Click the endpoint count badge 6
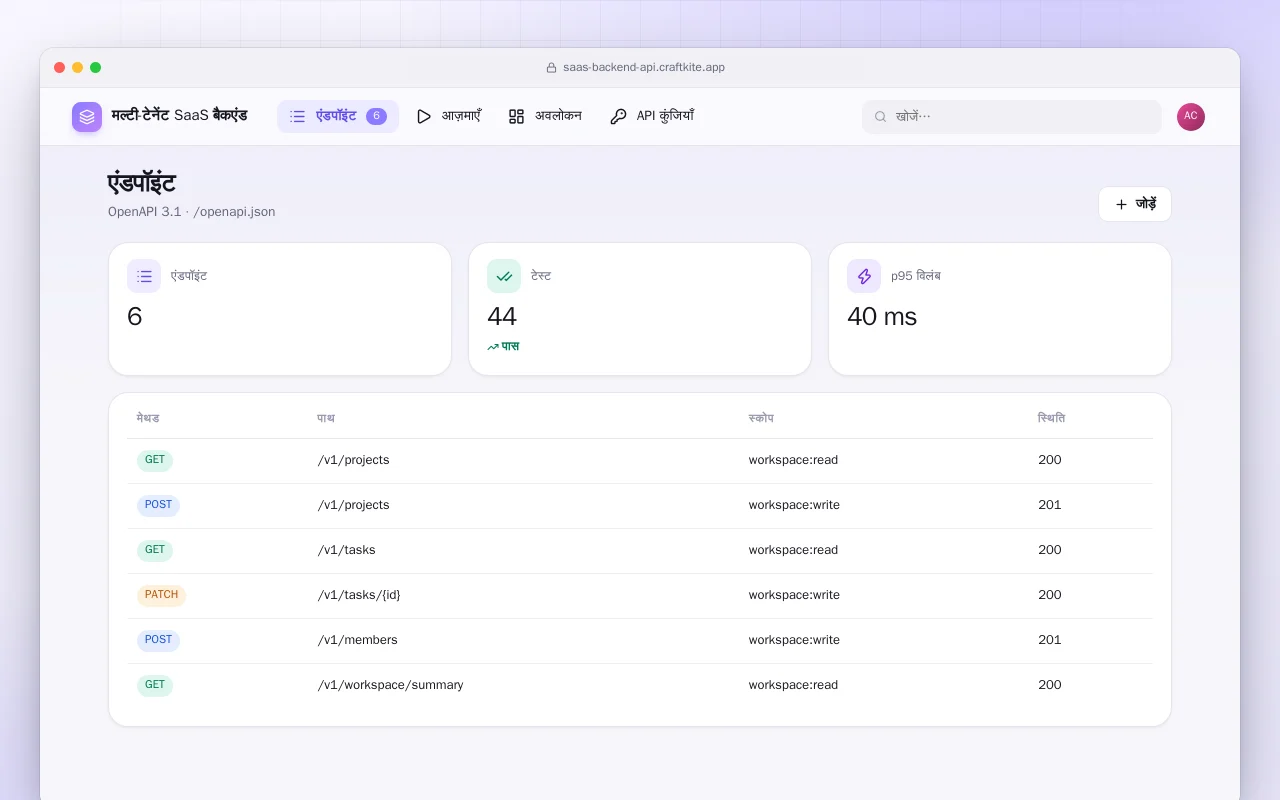 (x=376, y=116)
